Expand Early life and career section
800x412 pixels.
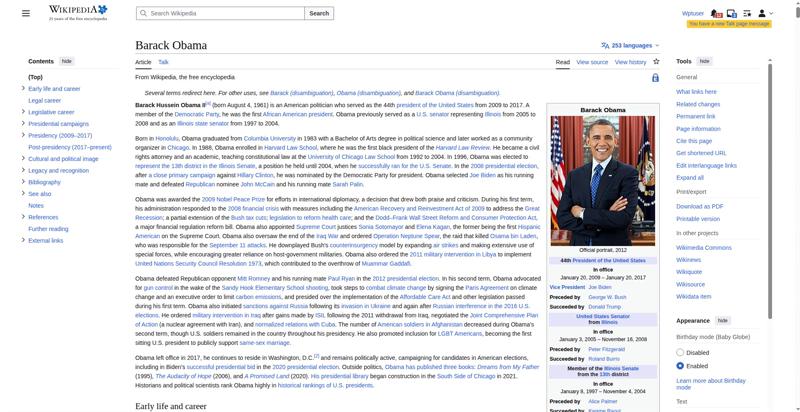click(x=23, y=89)
